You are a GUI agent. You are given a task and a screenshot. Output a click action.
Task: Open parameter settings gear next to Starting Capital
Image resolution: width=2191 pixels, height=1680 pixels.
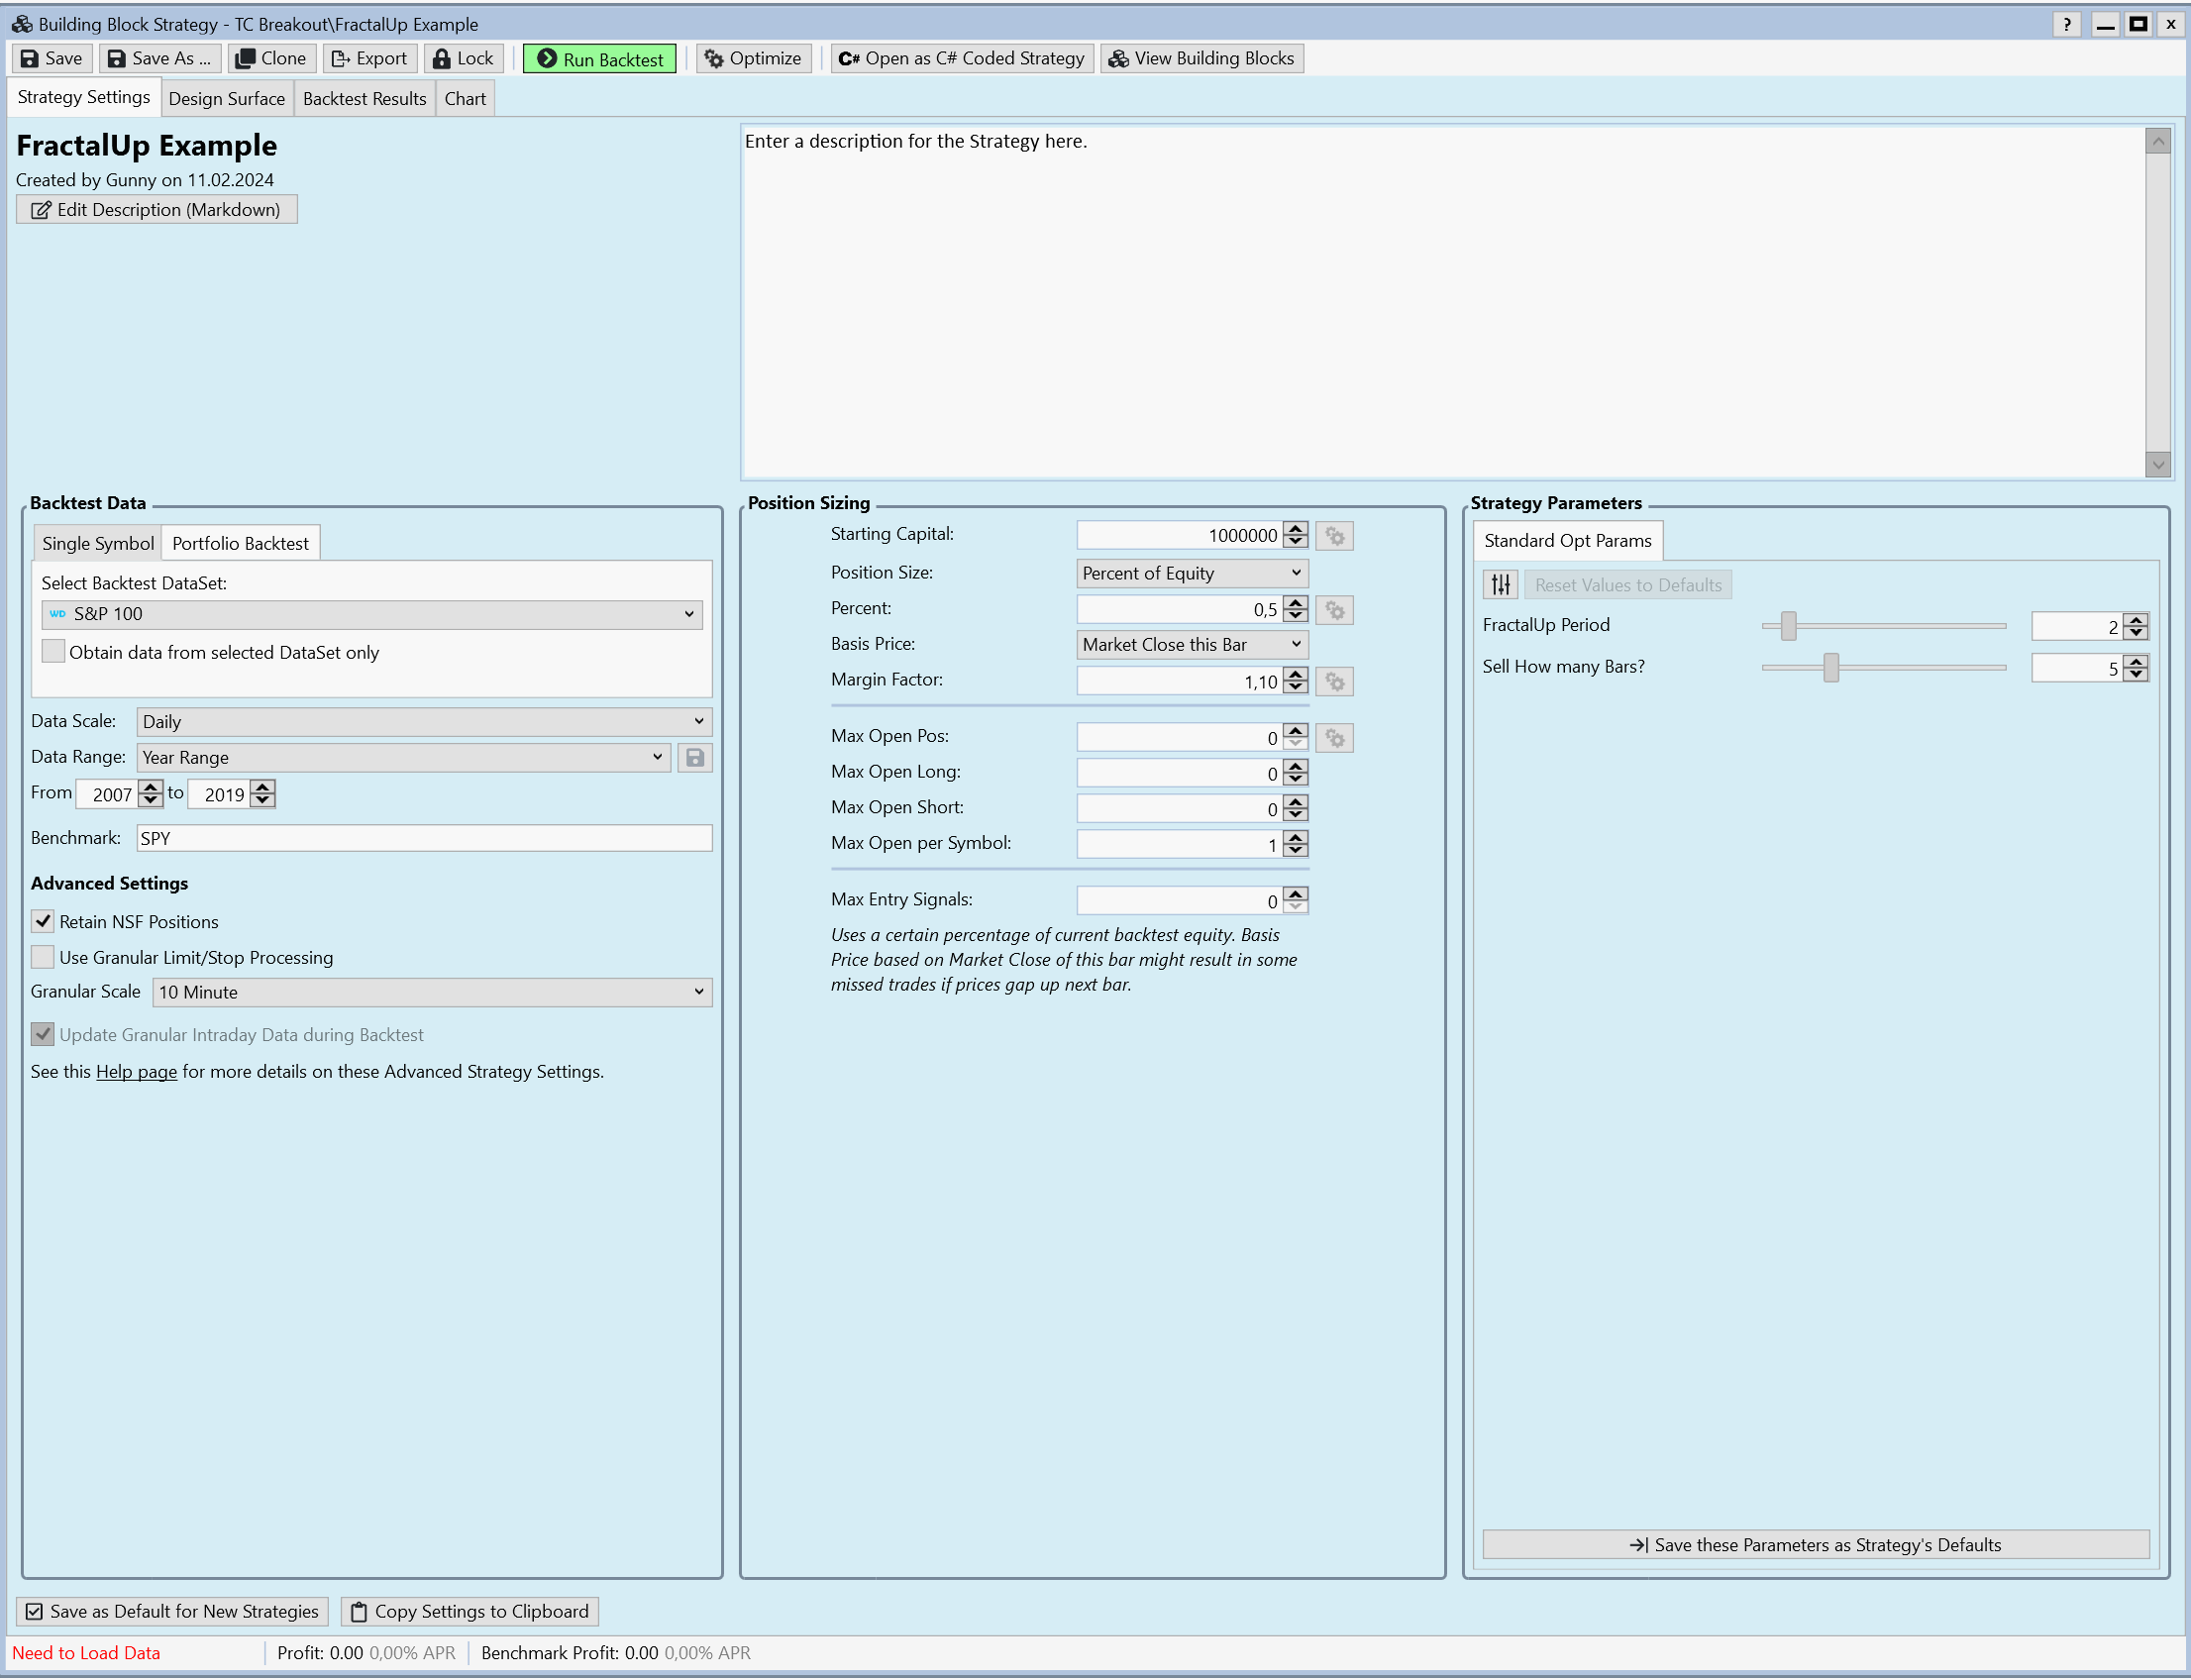1334,535
